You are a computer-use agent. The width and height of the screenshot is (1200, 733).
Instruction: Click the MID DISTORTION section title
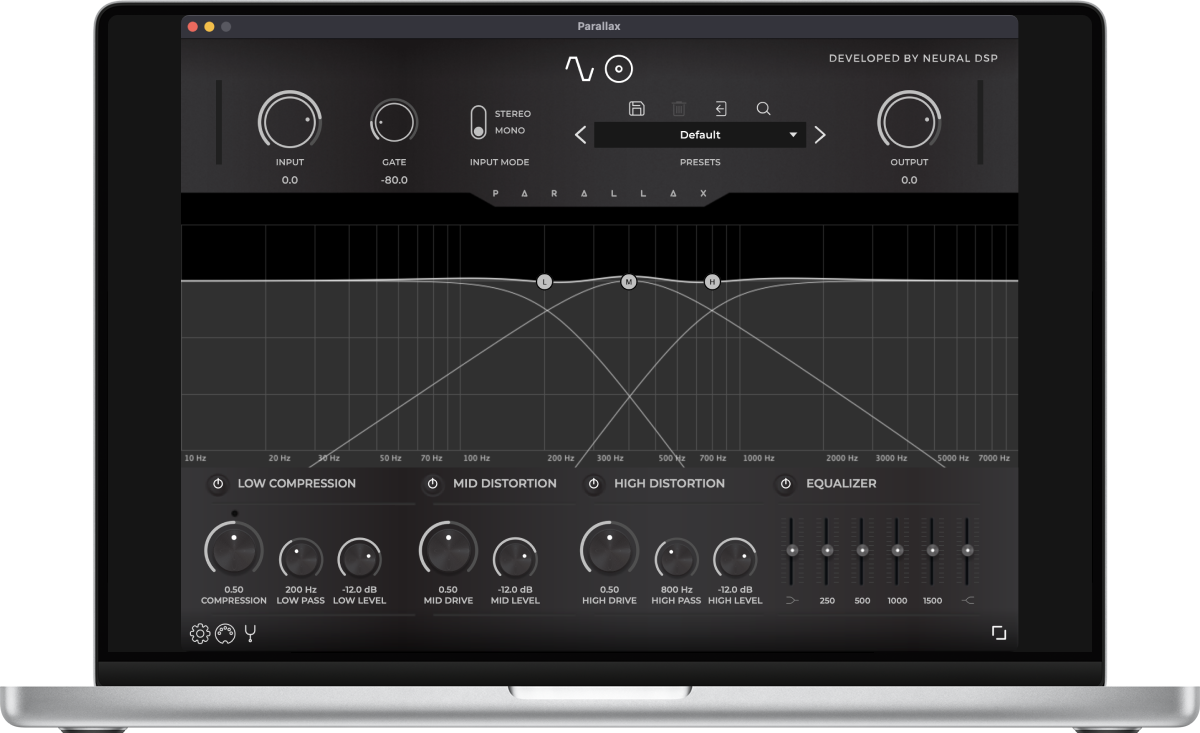(x=505, y=483)
